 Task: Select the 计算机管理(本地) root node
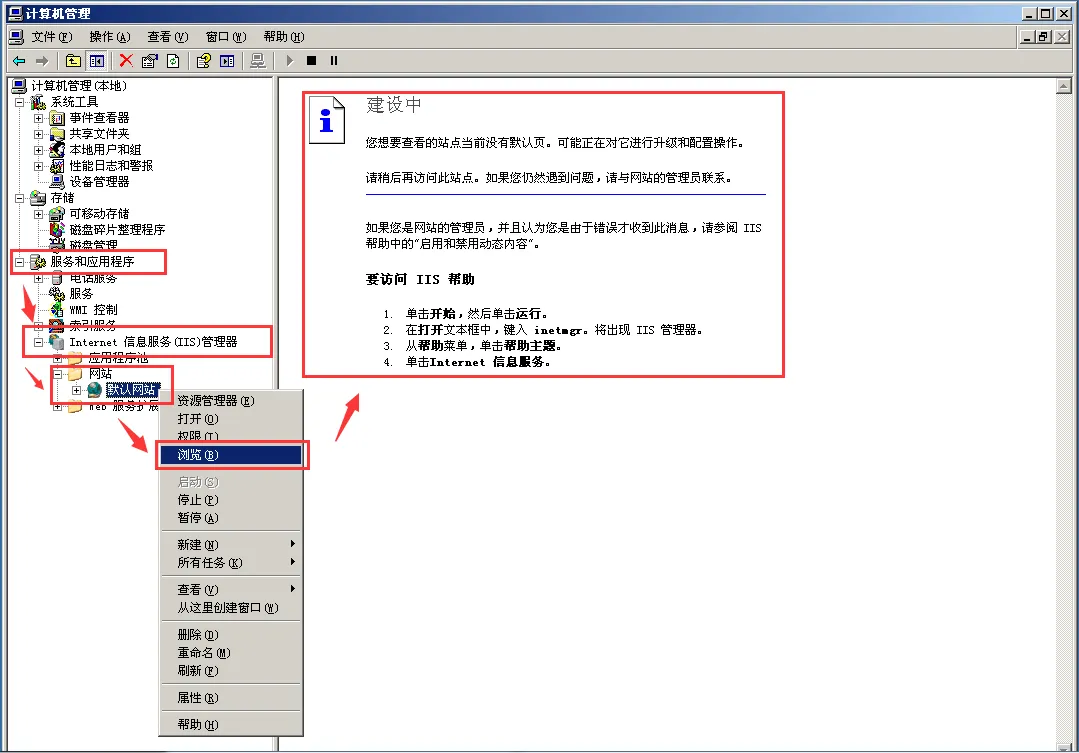pyautogui.click(x=78, y=86)
